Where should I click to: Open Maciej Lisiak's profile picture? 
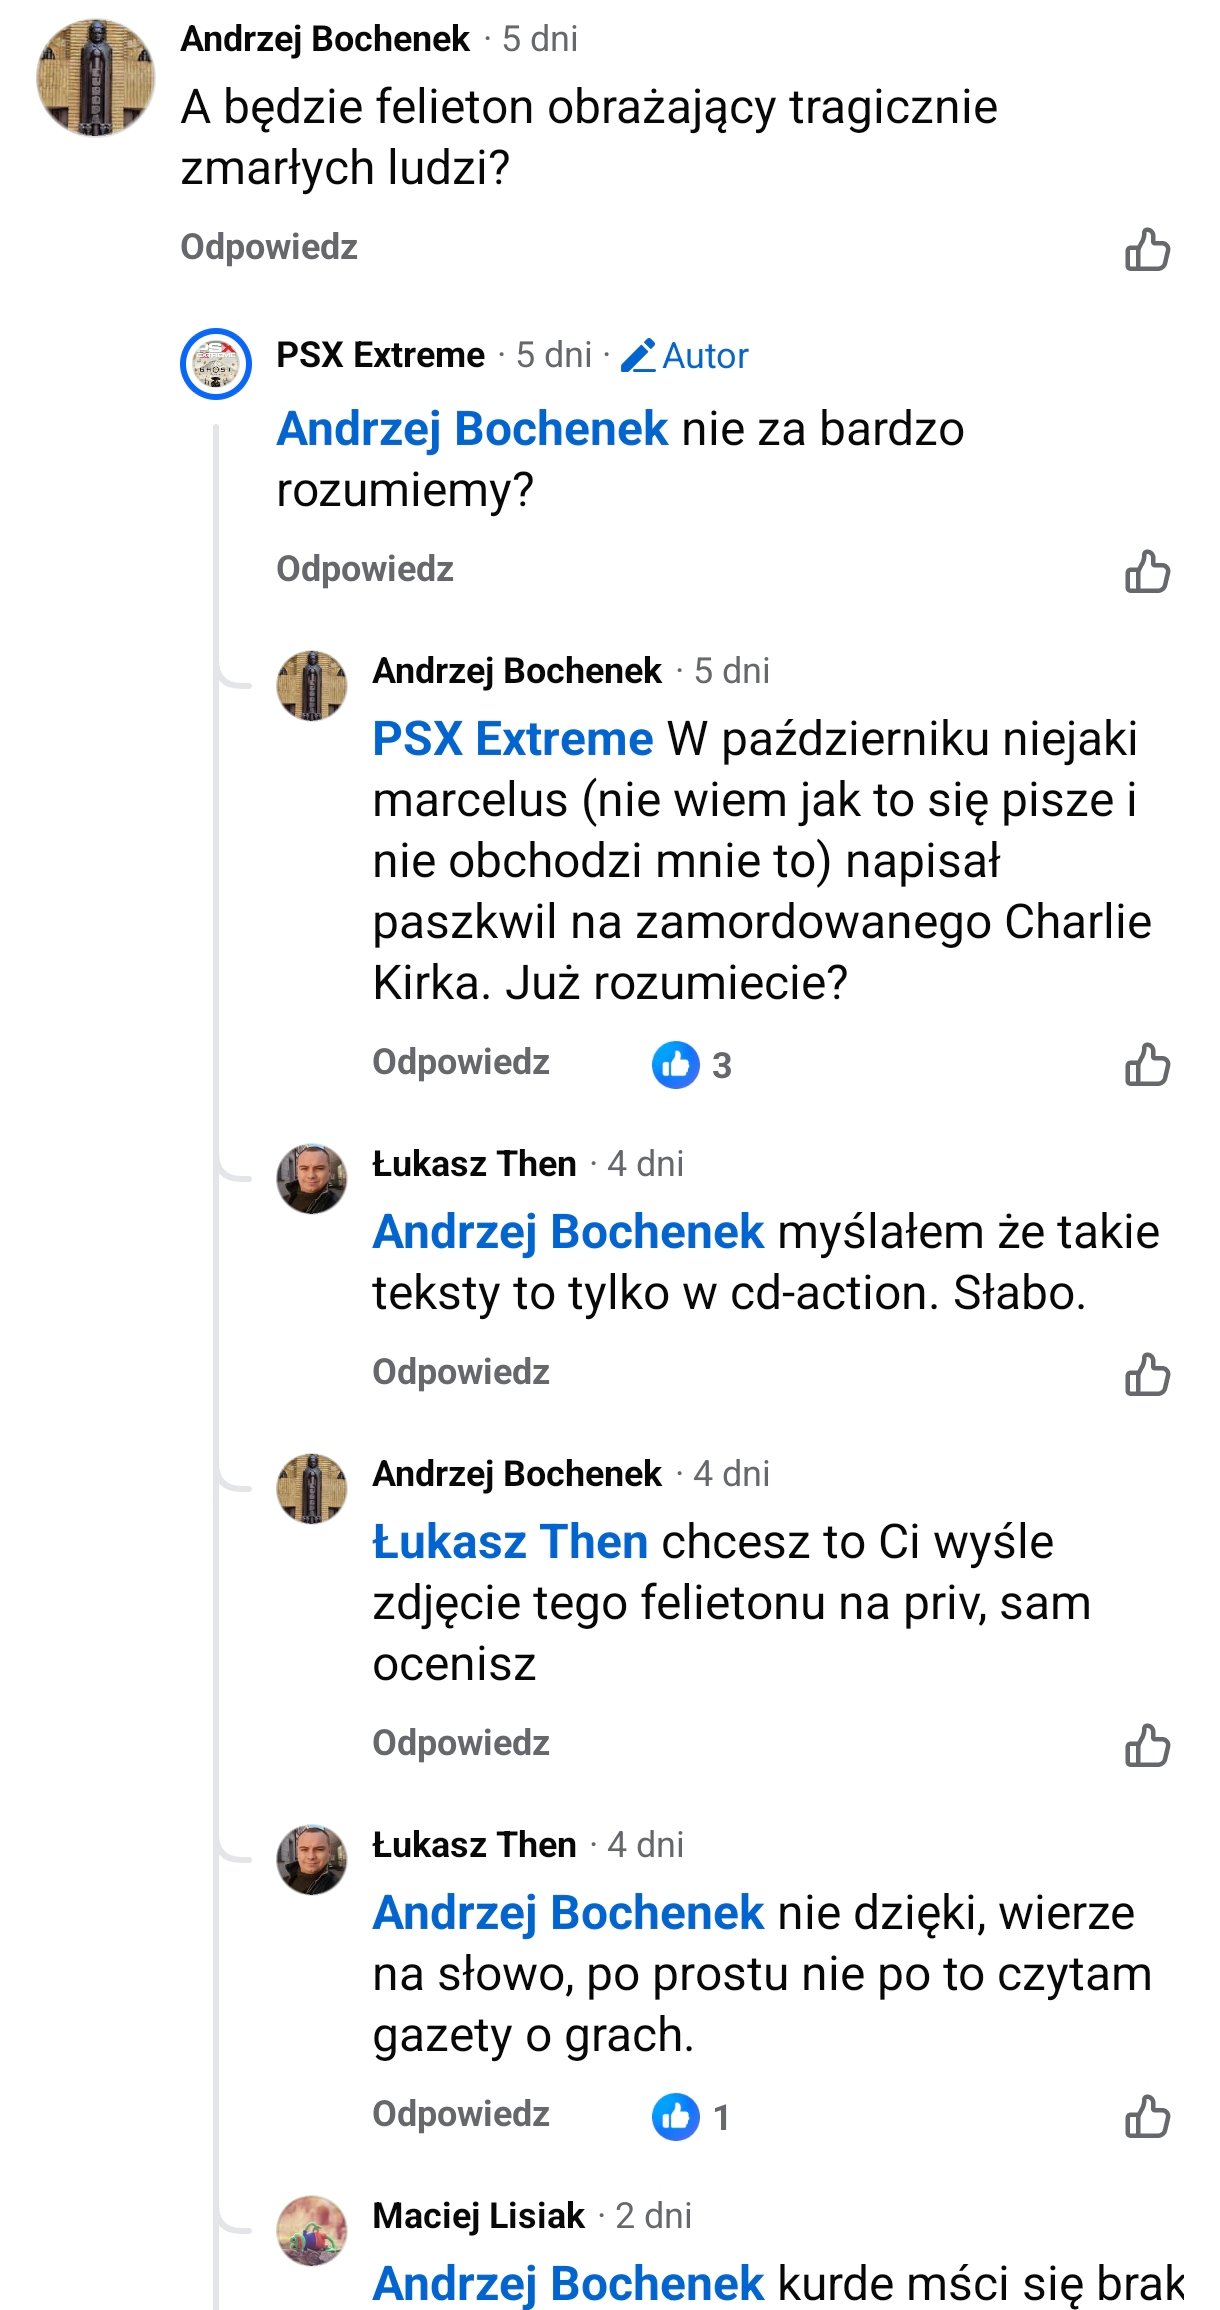click(311, 2231)
